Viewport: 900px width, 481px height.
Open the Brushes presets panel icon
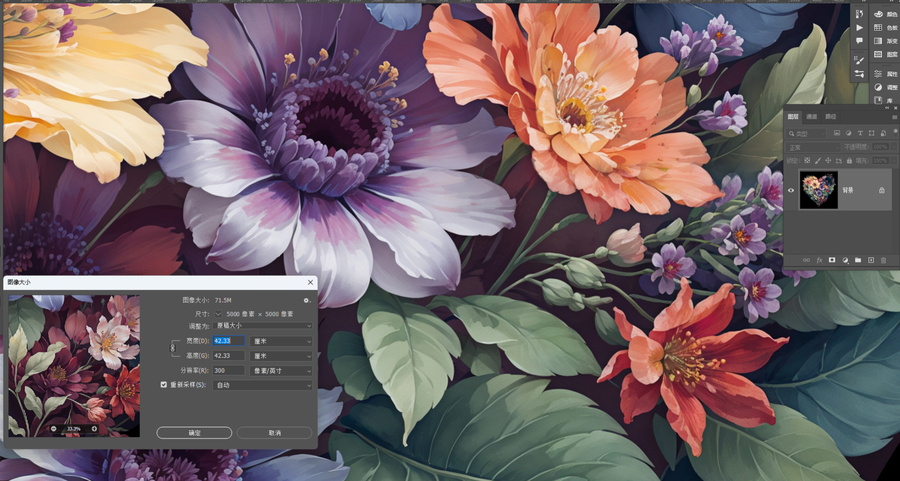[x=859, y=73]
